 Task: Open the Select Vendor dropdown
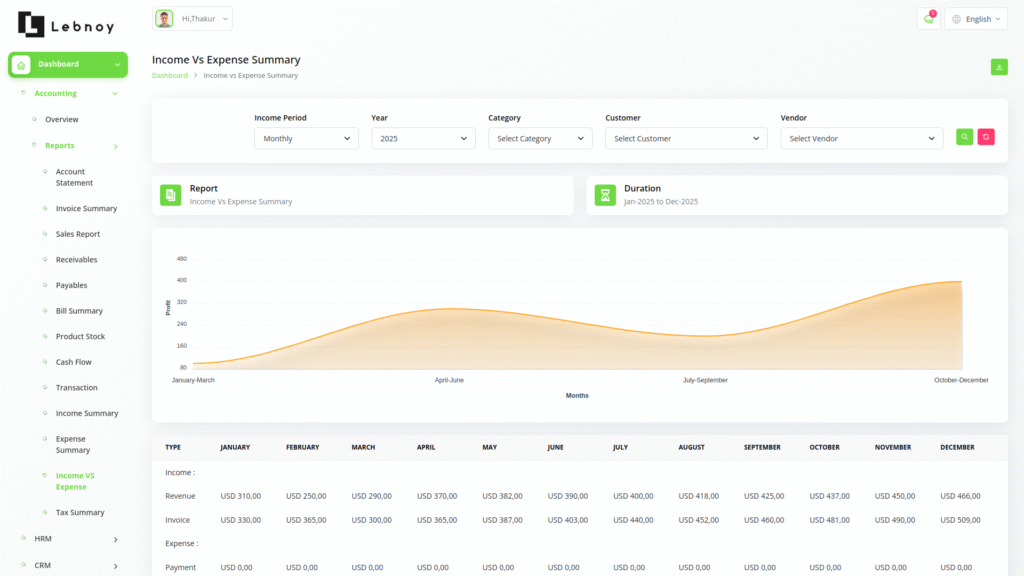[861, 139]
